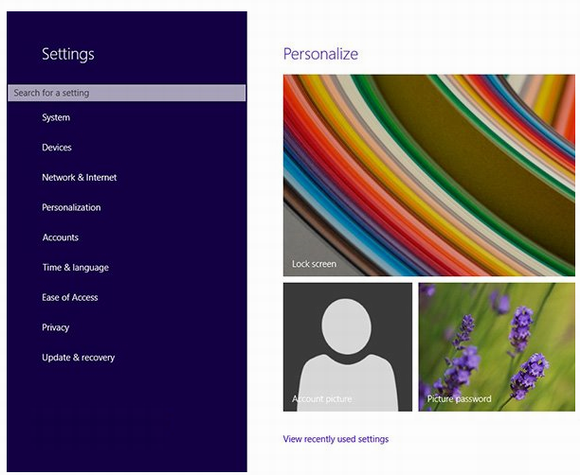Select Network & Internet in sidebar
The height and width of the screenshot is (475, 580).
79,178
